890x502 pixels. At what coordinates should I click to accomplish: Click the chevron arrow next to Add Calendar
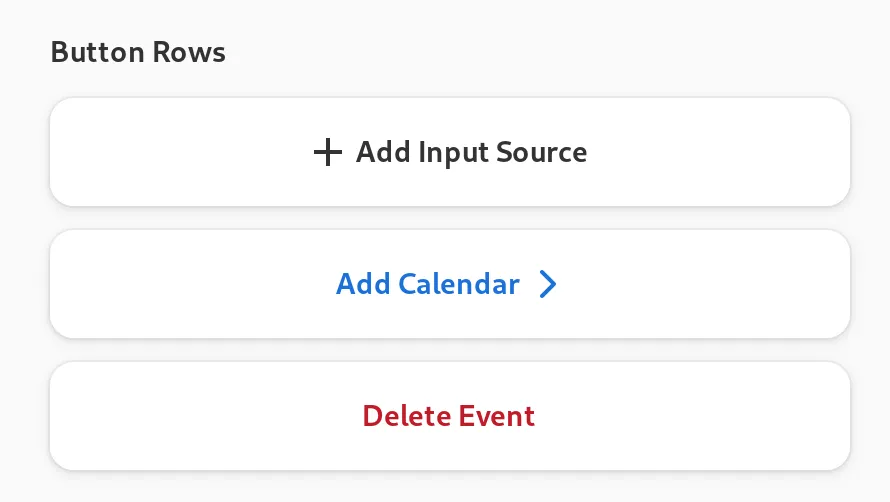(547, 285)
